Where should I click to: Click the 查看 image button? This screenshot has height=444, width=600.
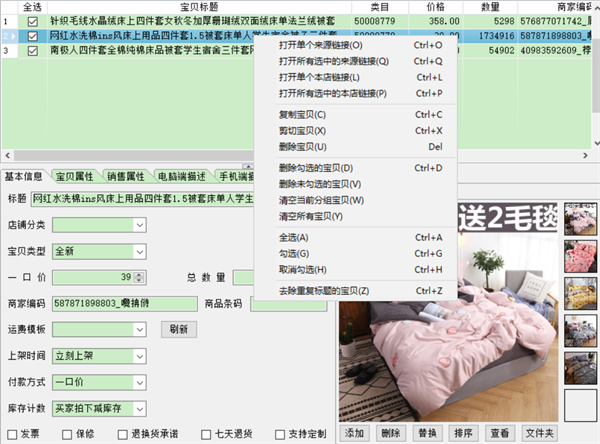click(x=500, y=433)
